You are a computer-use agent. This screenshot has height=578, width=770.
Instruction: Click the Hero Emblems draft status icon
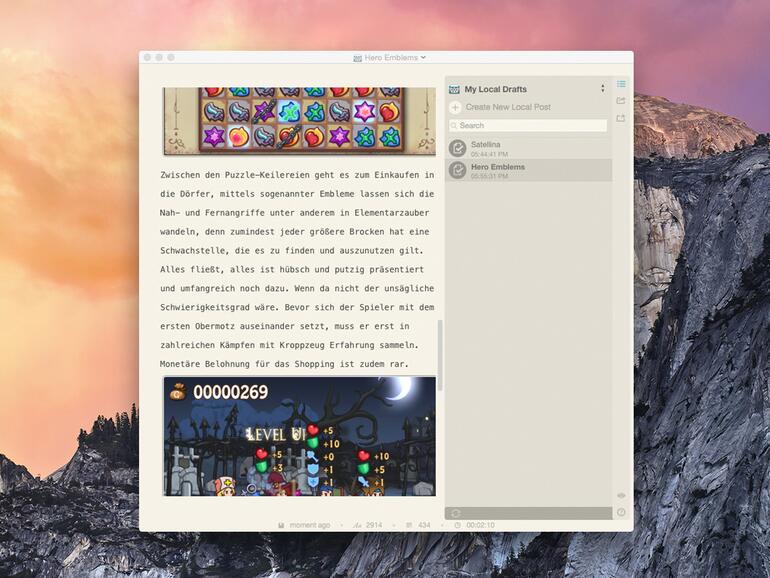(458, 170)
